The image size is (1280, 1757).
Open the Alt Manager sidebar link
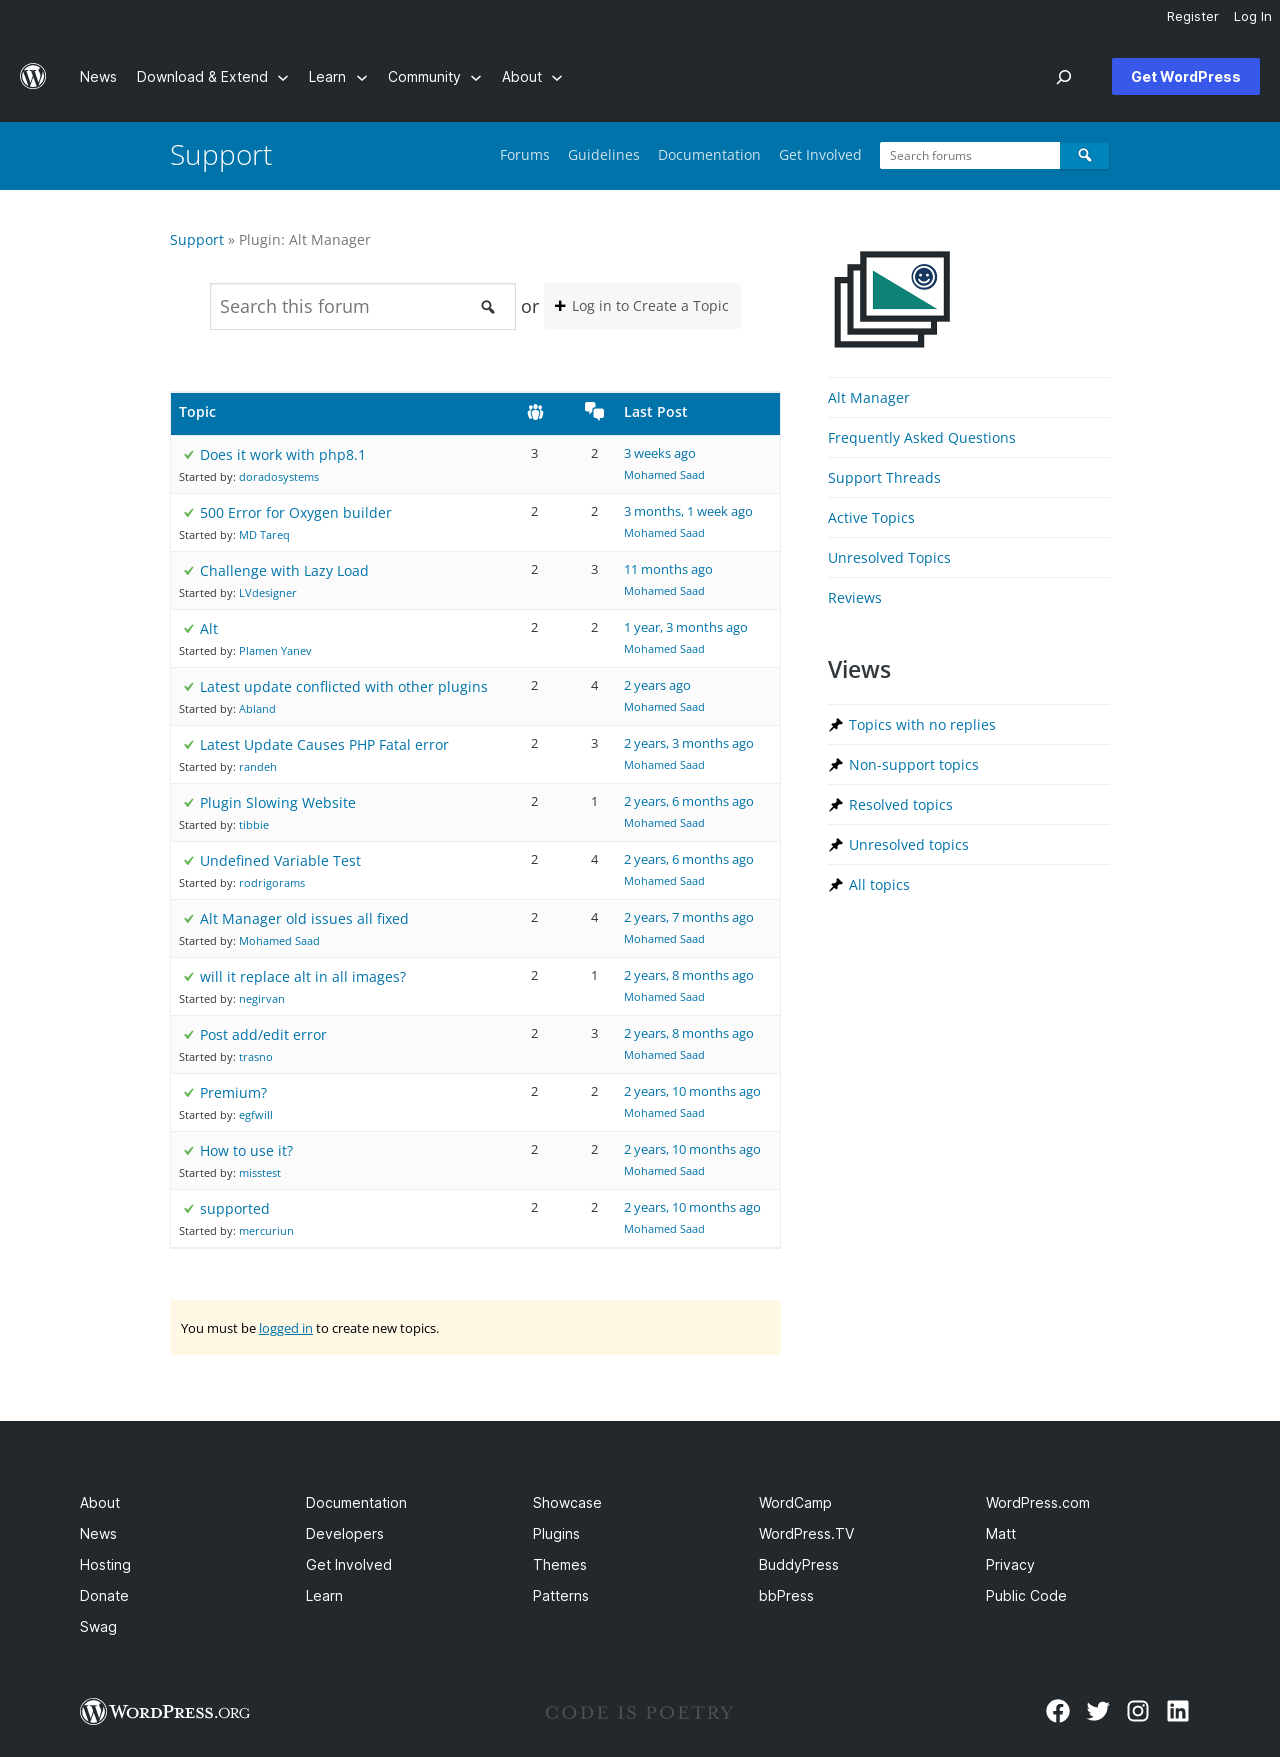(869, 398)
